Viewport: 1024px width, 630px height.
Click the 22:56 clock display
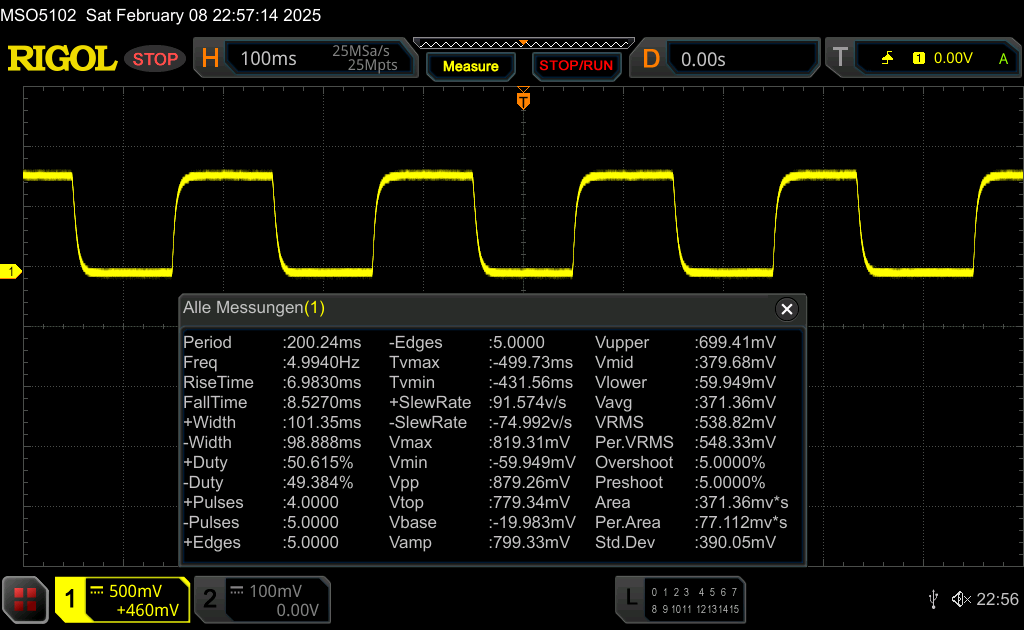pyautogui.click(x=997, y=599)
